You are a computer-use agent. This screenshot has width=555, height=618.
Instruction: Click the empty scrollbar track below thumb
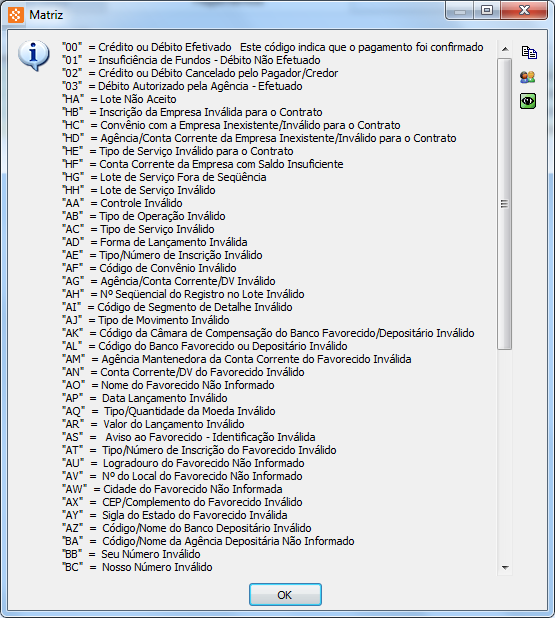tap(505, 454)
